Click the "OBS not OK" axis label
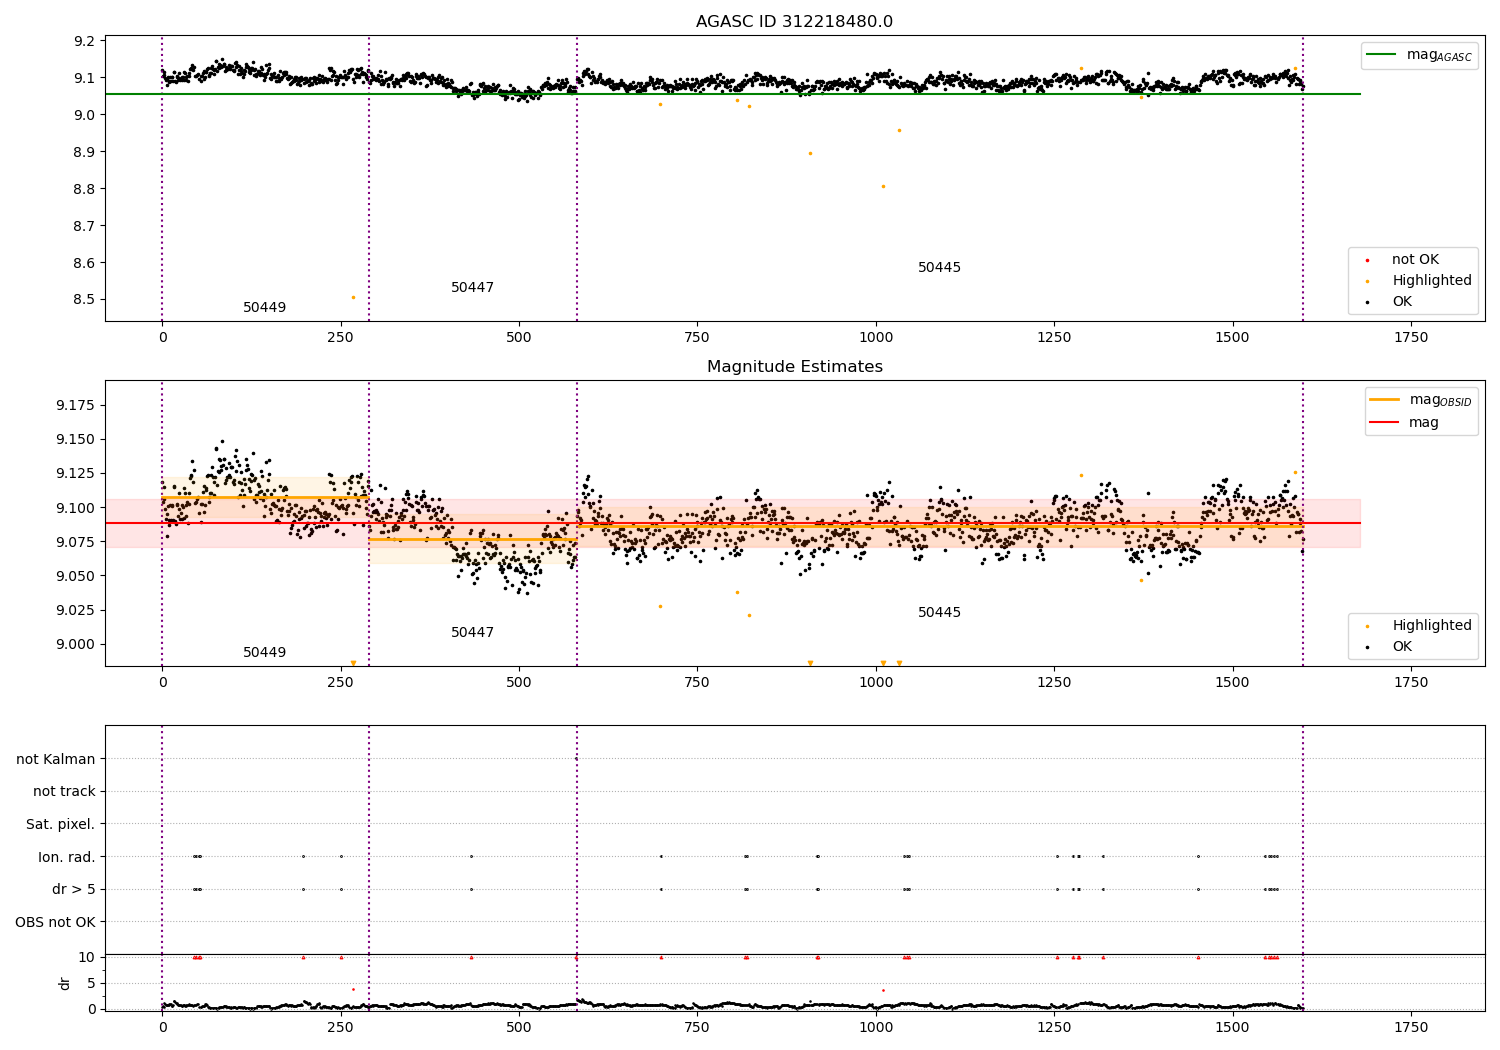The width and height of the screenshot is (1500, 1050). coord(56,922)
